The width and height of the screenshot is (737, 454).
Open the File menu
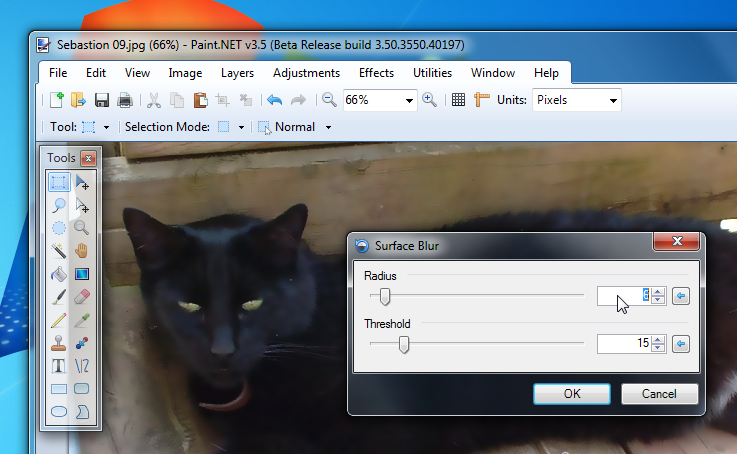point(58,73)
